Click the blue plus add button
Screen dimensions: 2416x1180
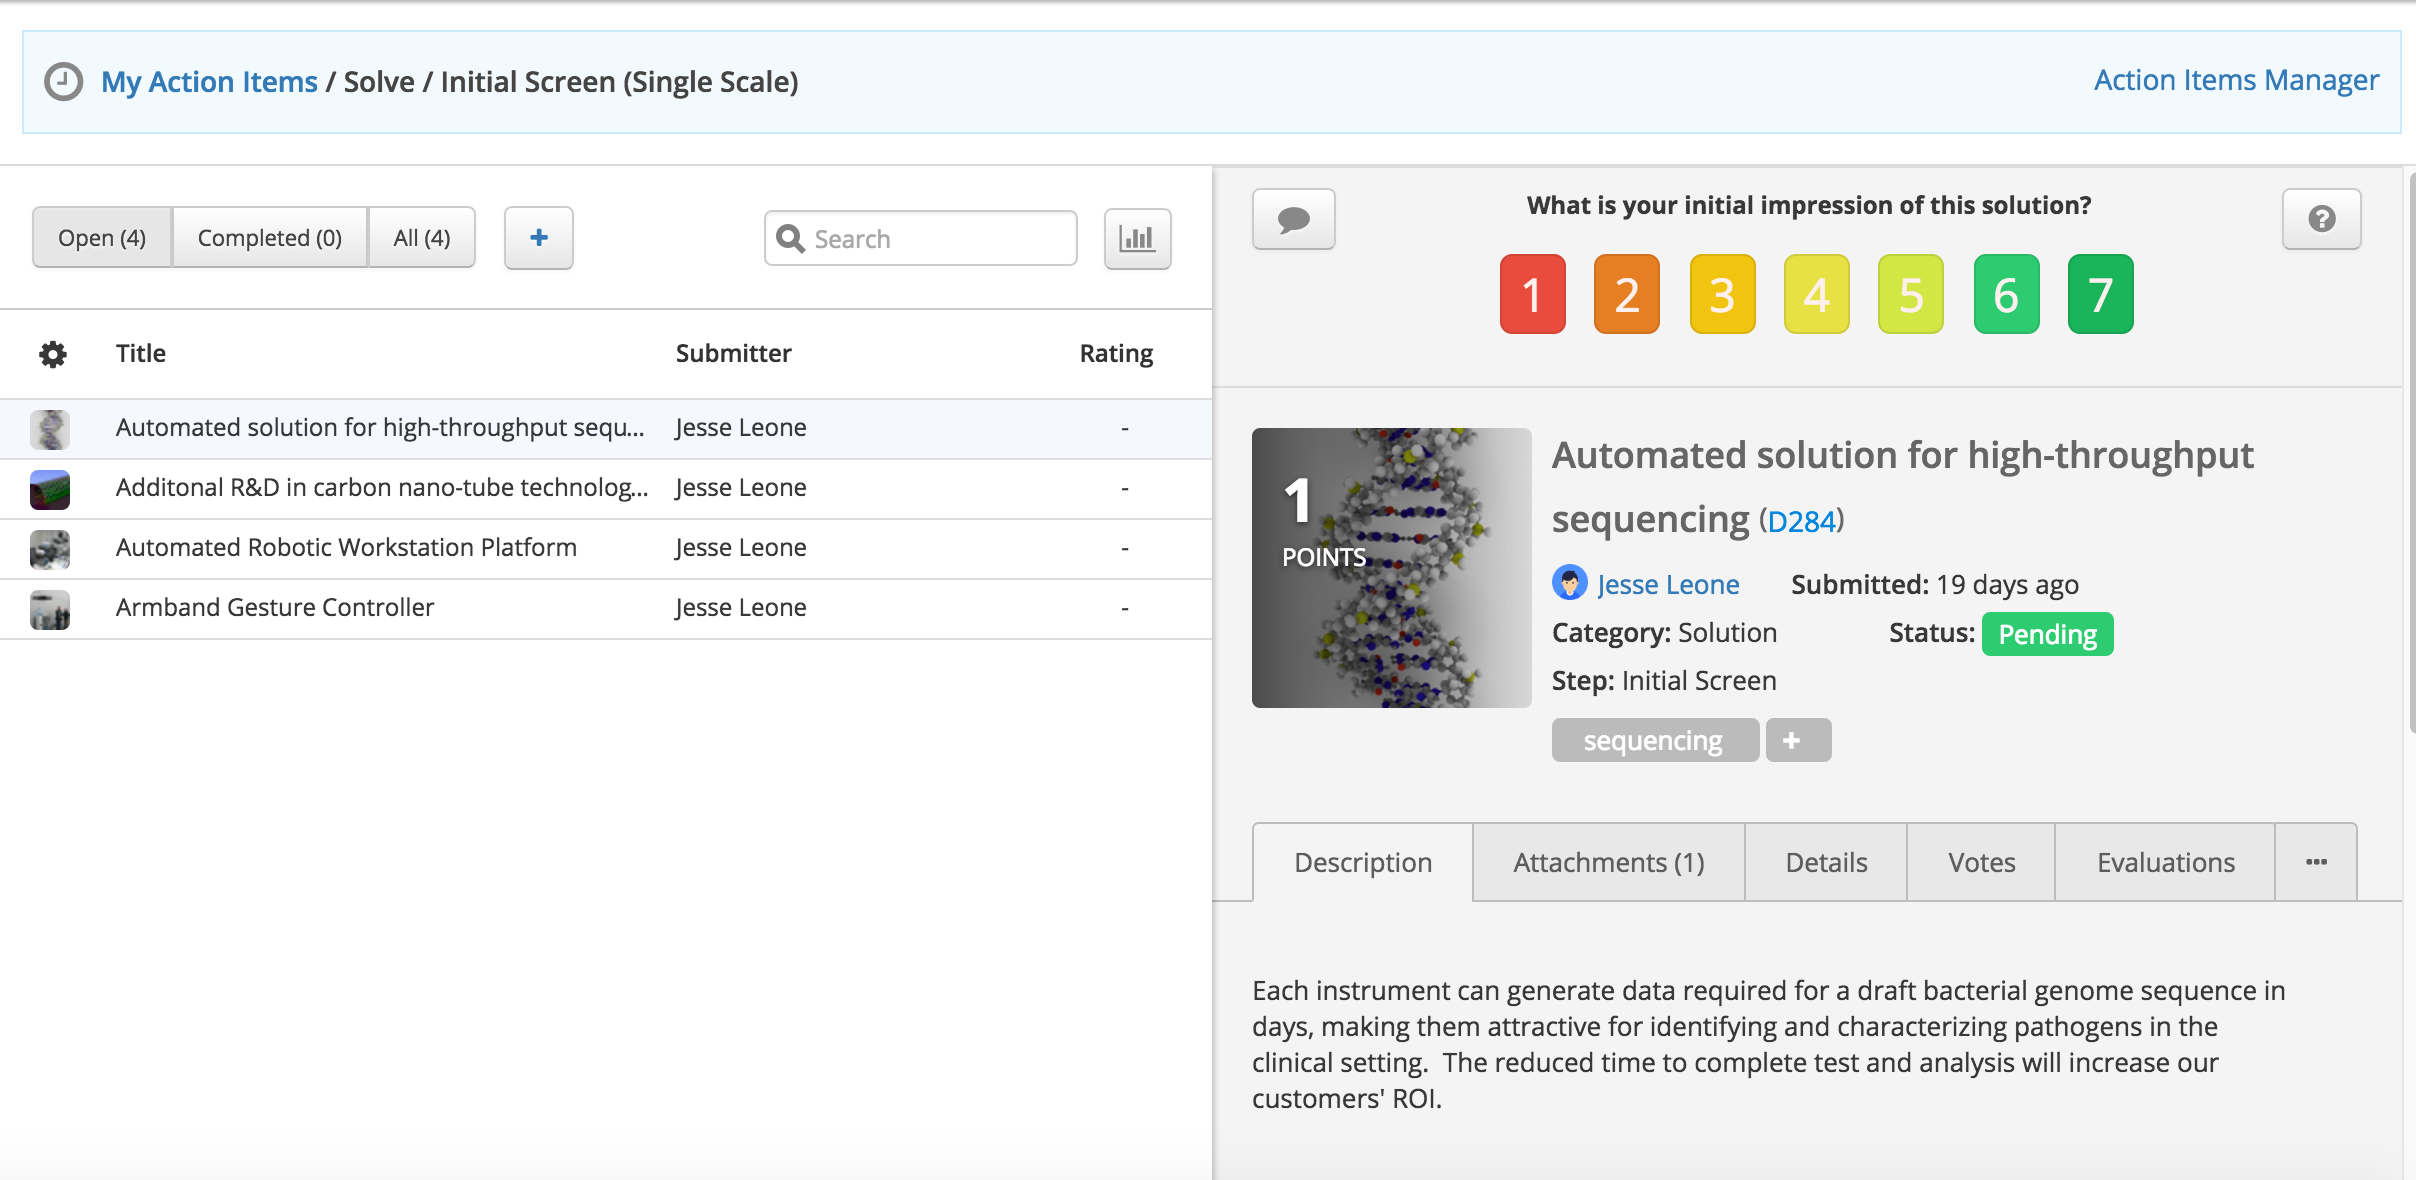pos(538,238)
